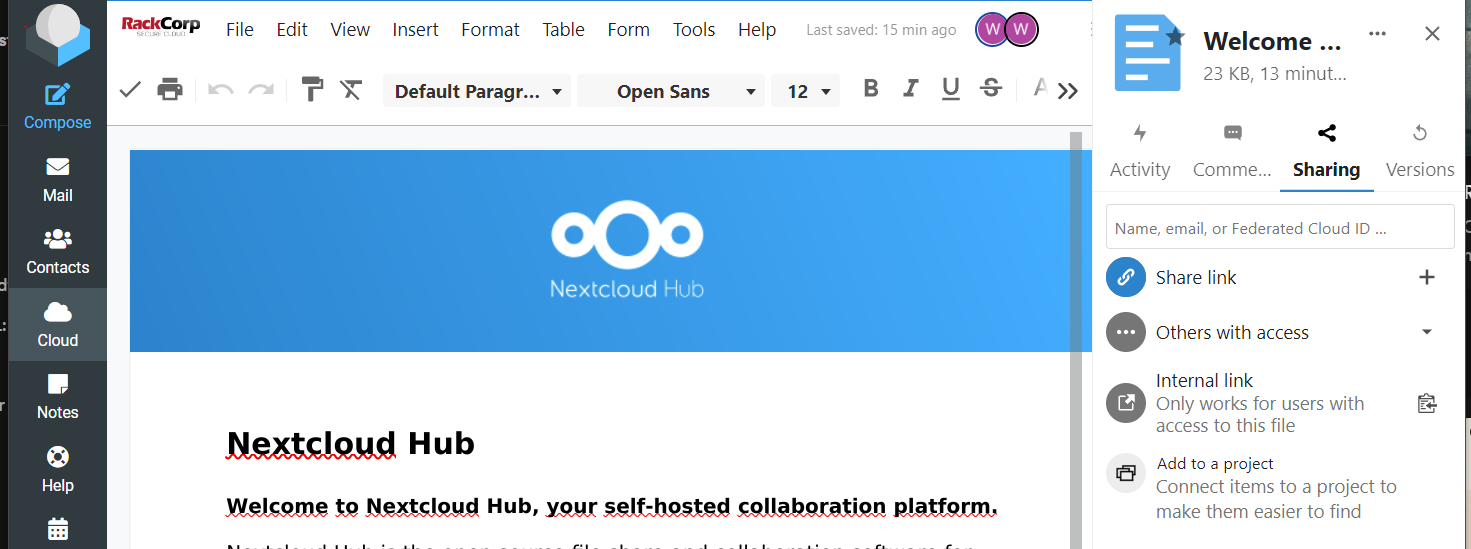The image size is (1471, 549).
Task: Open the Open Sans font dropdown
Action: click(671, 91)
